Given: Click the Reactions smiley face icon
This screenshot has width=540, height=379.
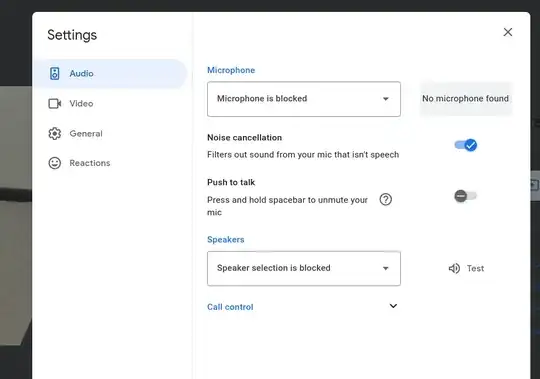Looking at the screenshot, I should click(x=54, y=163).
